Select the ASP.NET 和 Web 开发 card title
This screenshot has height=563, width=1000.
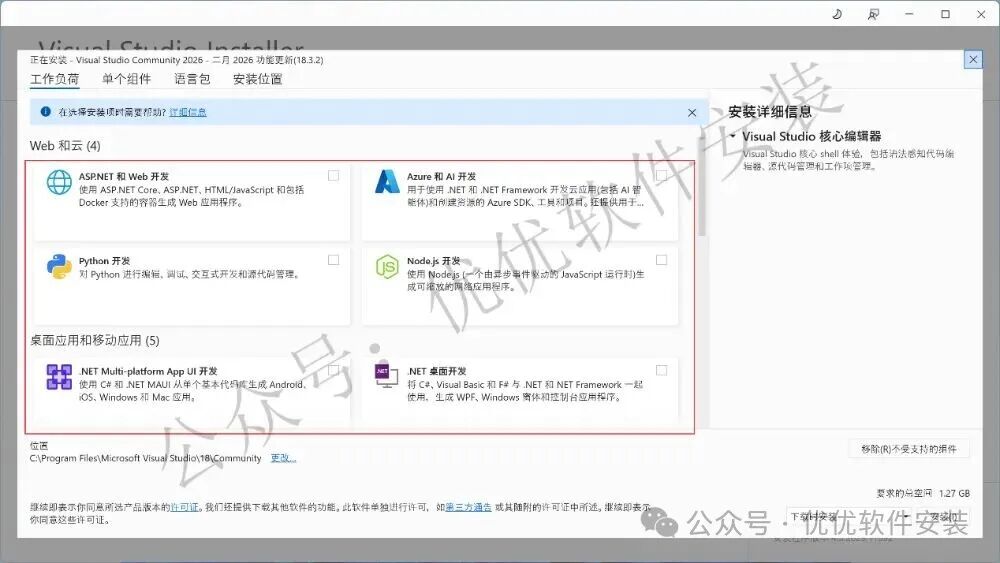[124, 177]
